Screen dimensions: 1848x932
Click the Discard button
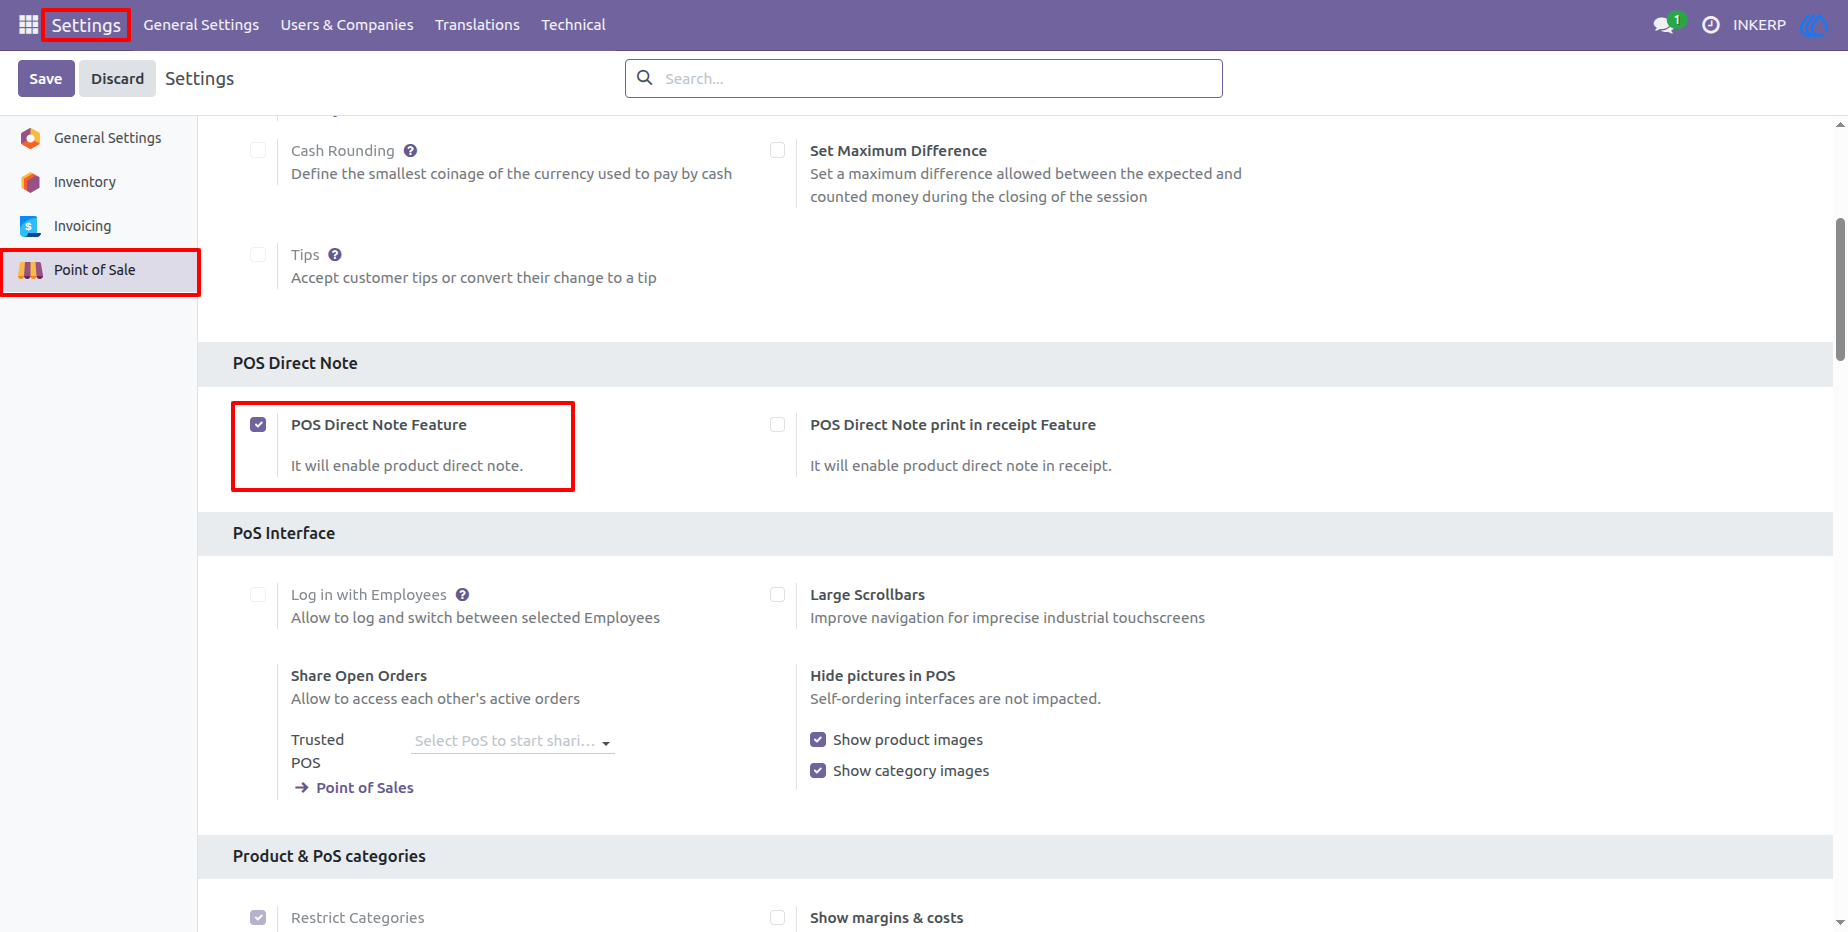pos(117,78)
